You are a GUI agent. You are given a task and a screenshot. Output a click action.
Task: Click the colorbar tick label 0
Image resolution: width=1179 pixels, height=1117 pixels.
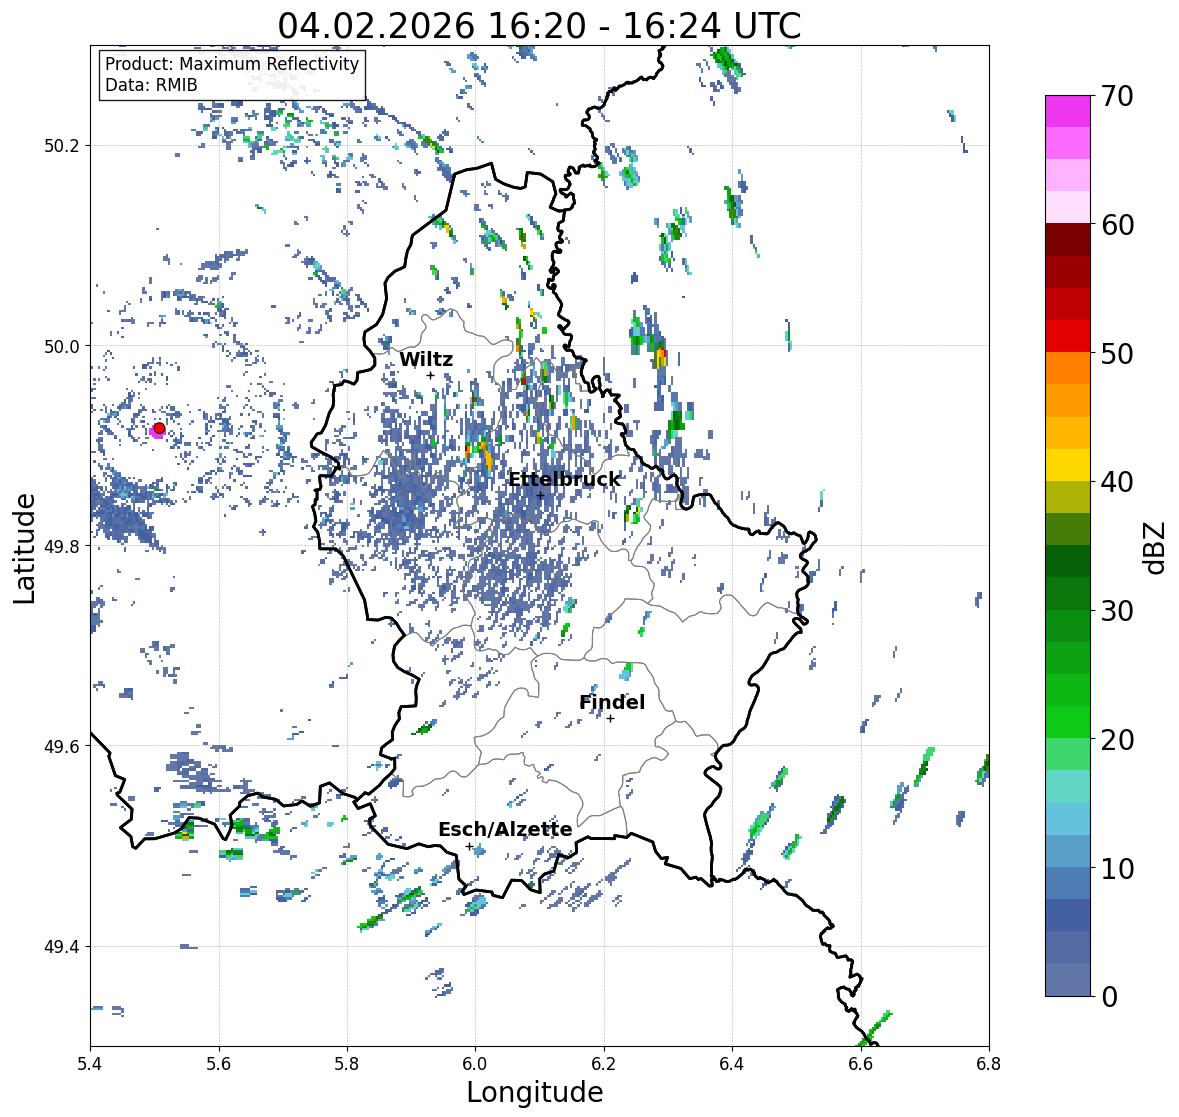1109,997
